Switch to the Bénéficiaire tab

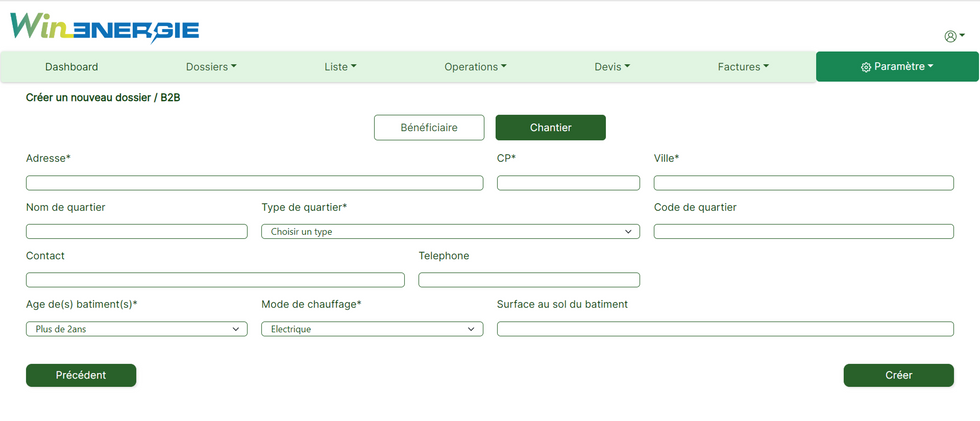click(429, 128)
